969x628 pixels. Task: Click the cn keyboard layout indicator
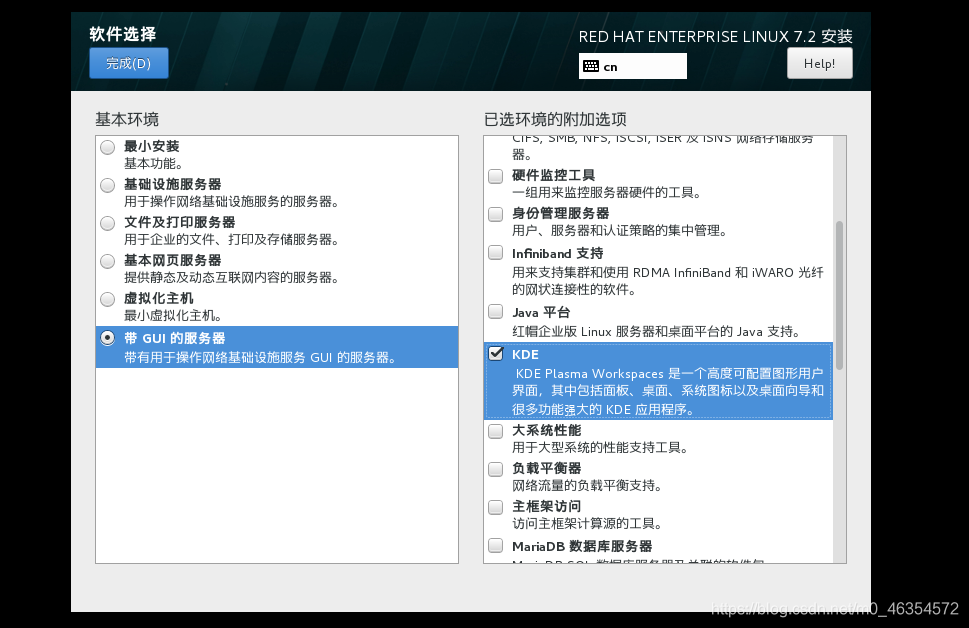pos(632,66)
